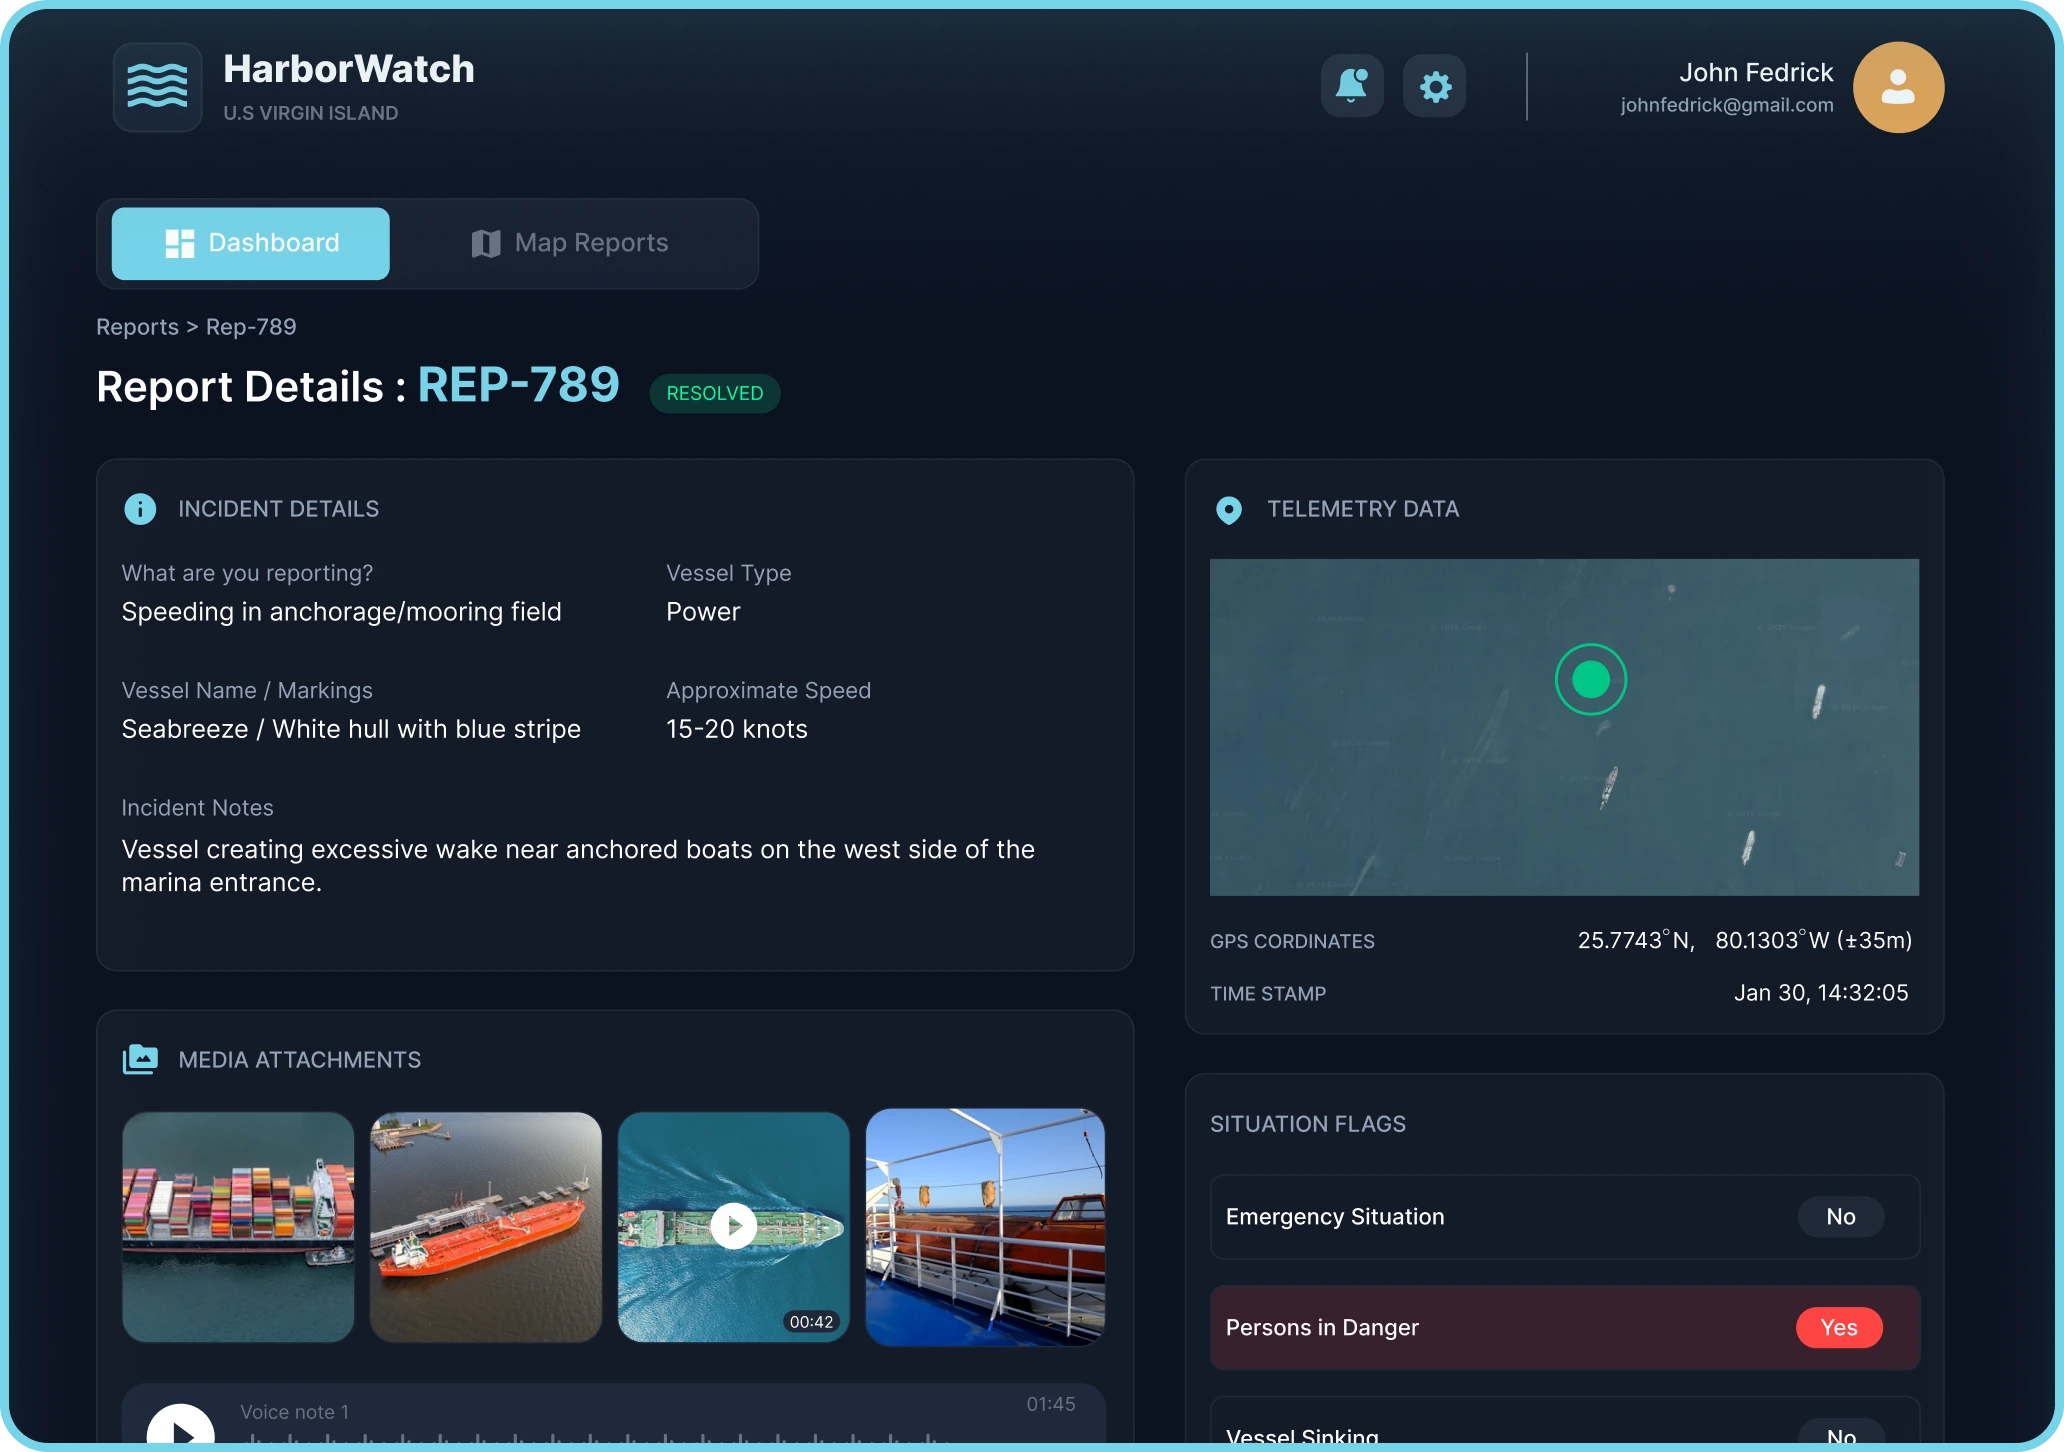The width and height of the screenshot is (2064, 1452).
Task: Go back to Reports via breadcrumb
Action: click(x=137, y=327)
